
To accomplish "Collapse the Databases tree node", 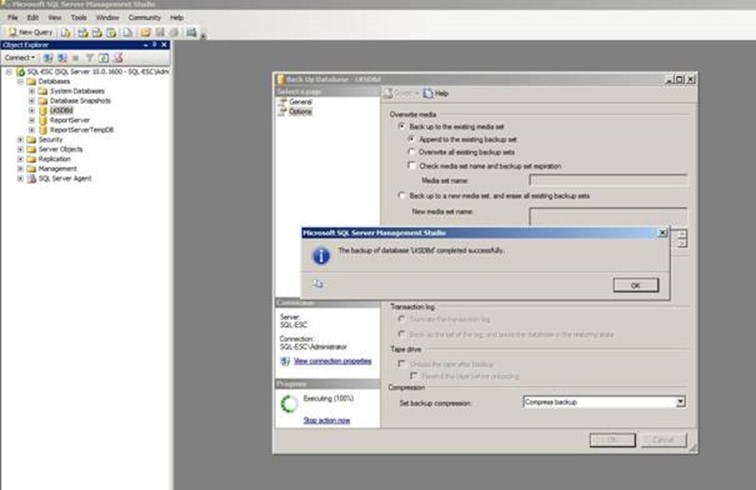I will [x=20, y=82].
